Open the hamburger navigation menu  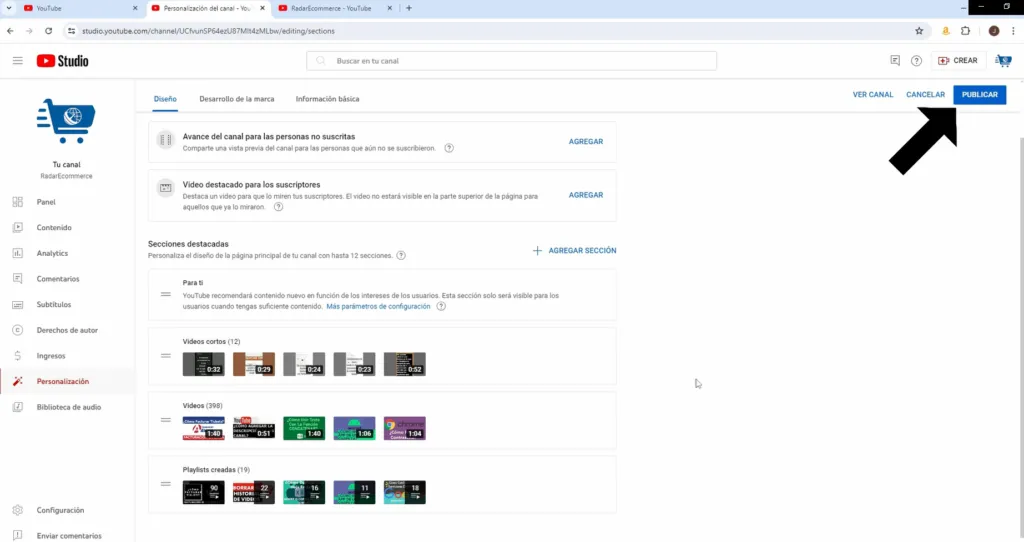18,61
